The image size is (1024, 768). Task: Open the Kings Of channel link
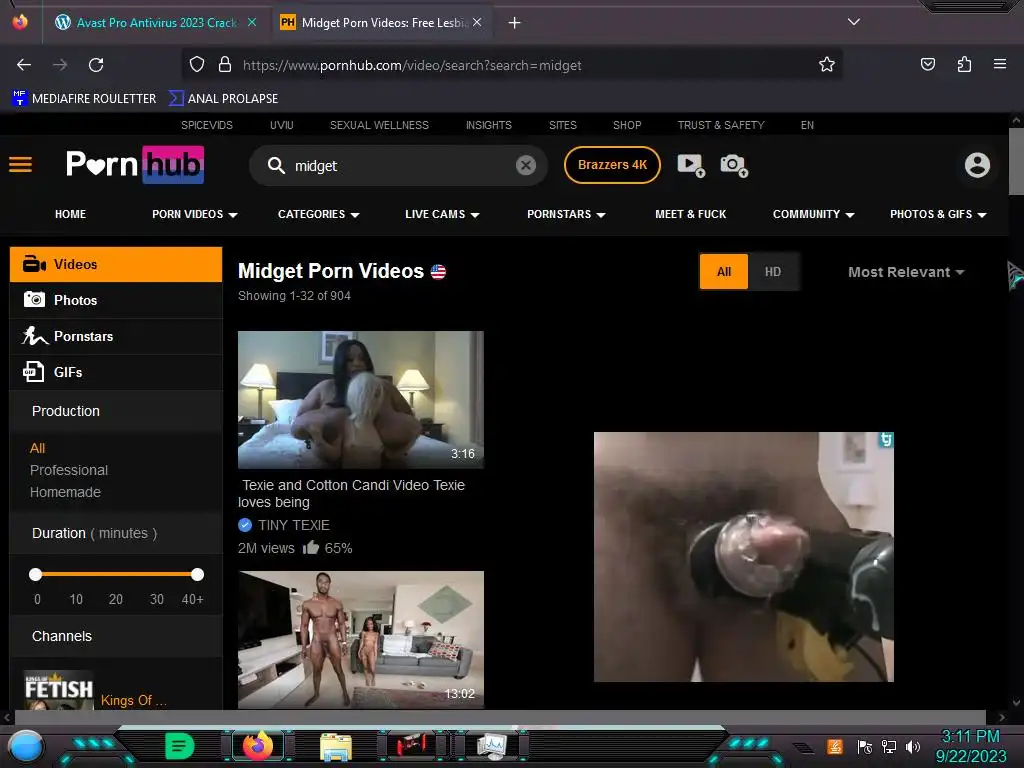[x=133, y=700]
